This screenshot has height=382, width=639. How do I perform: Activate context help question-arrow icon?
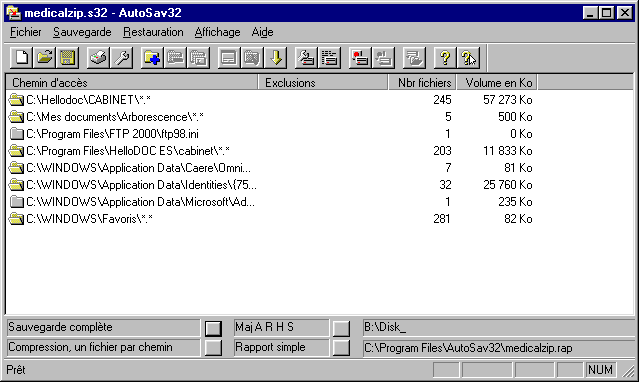pos(468,57)
